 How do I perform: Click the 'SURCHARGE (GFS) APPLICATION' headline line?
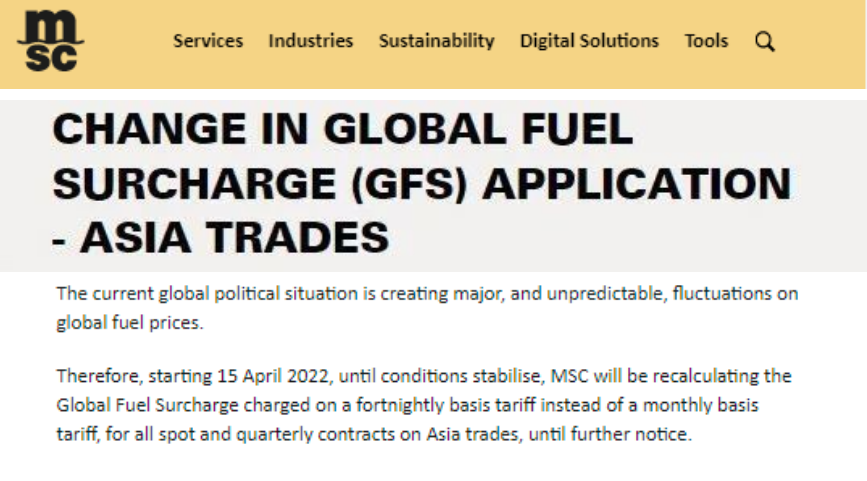(x=421, y=184)
